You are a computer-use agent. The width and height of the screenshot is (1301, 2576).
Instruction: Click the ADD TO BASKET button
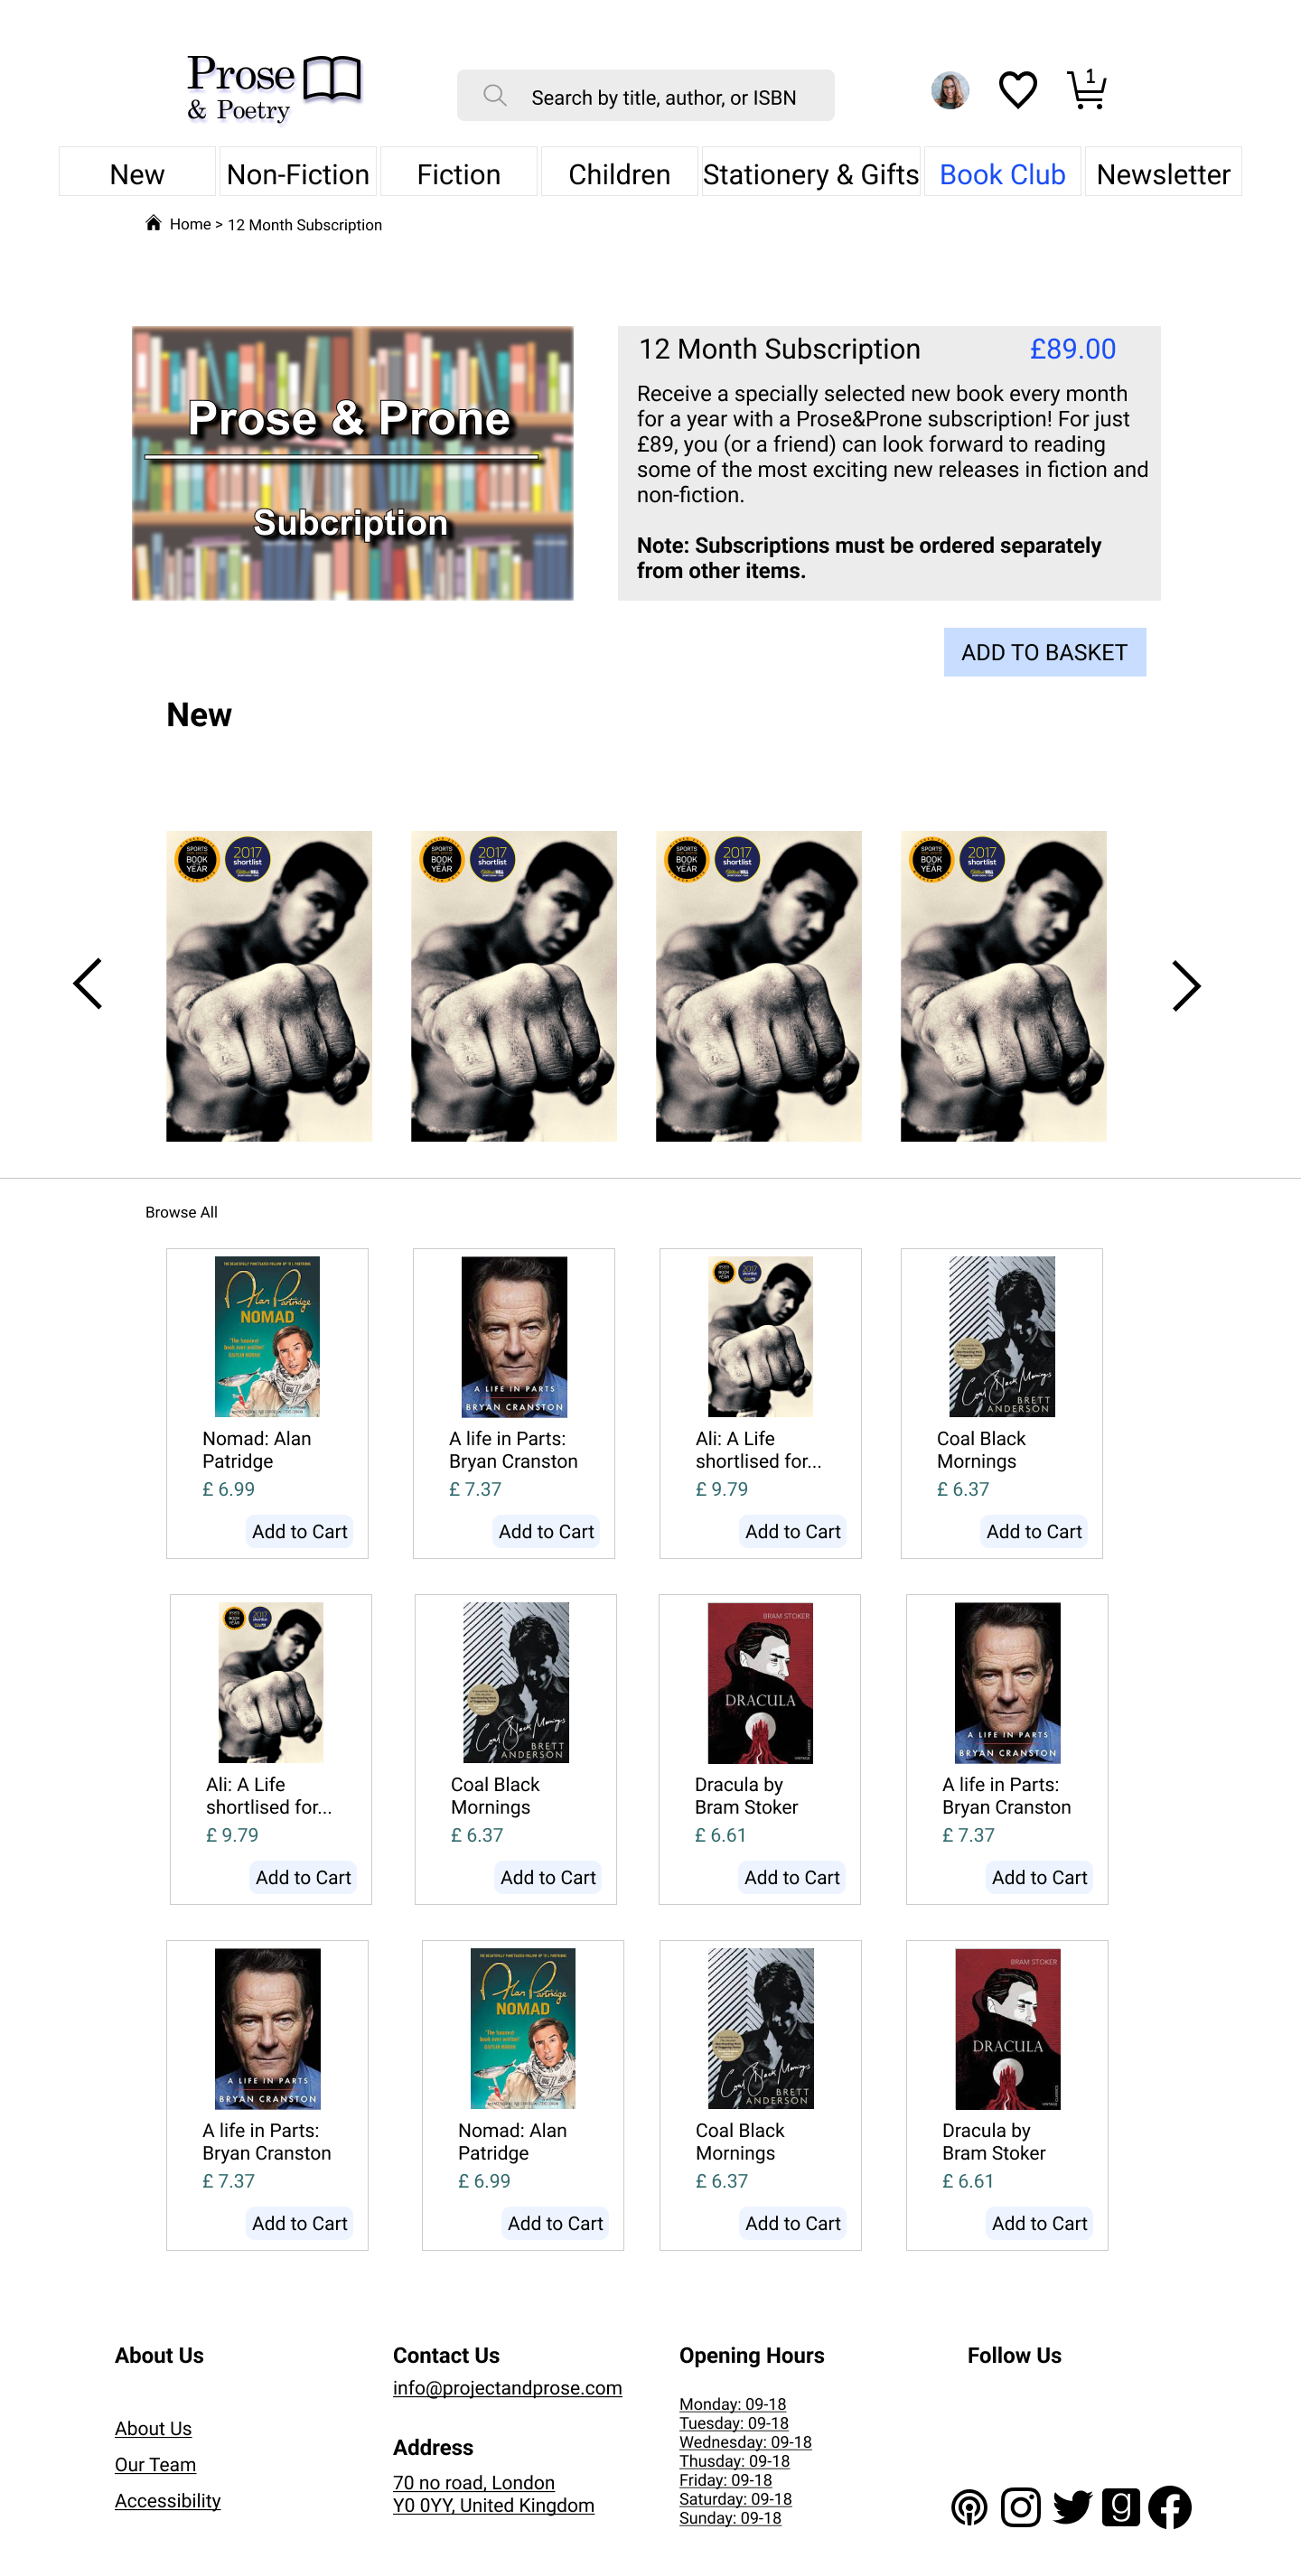[1045, 652]
